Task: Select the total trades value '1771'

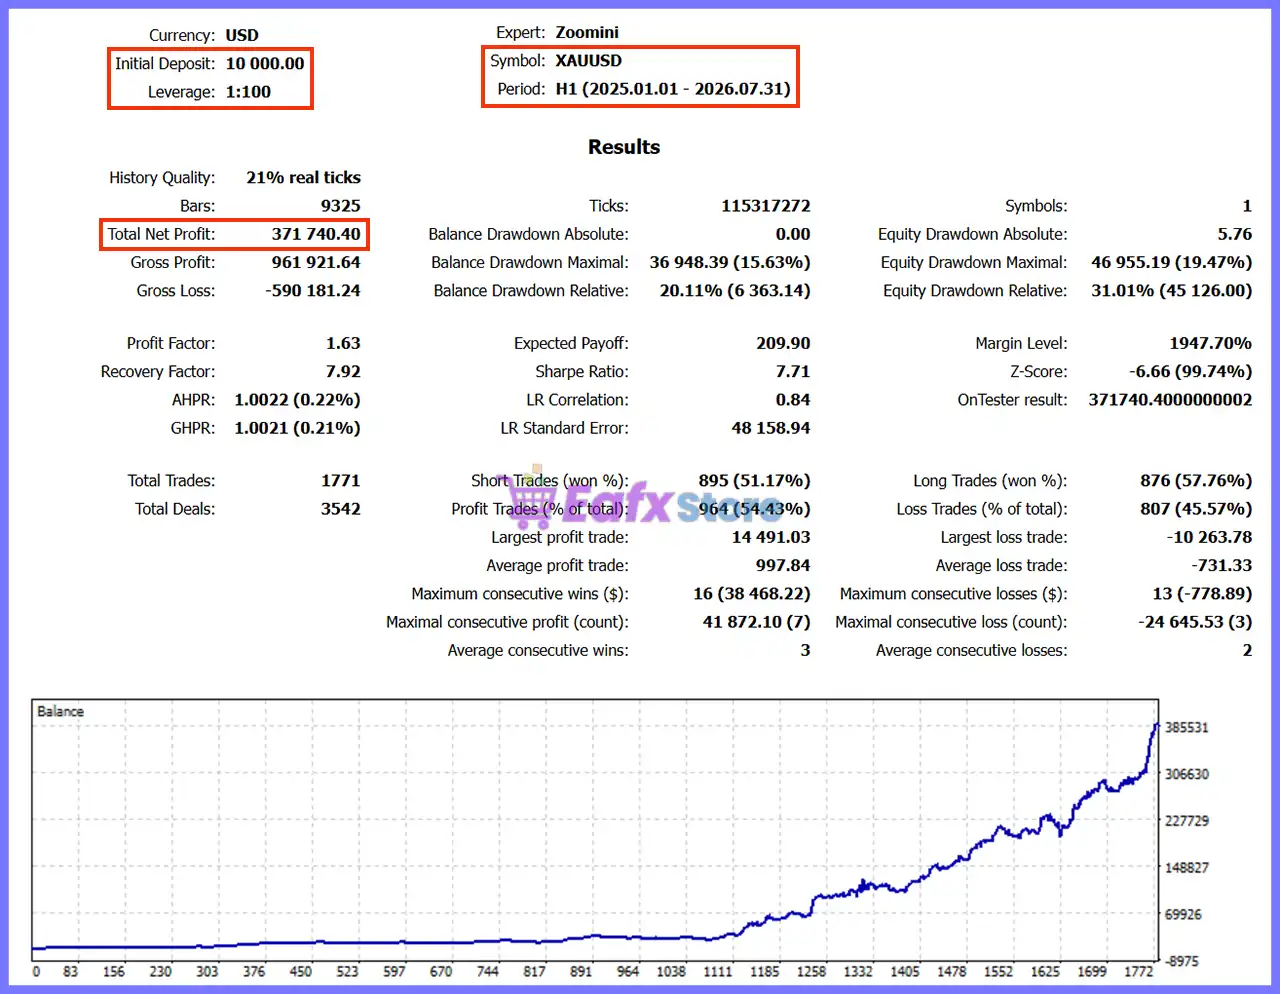Action: click(x=341, y=480)
